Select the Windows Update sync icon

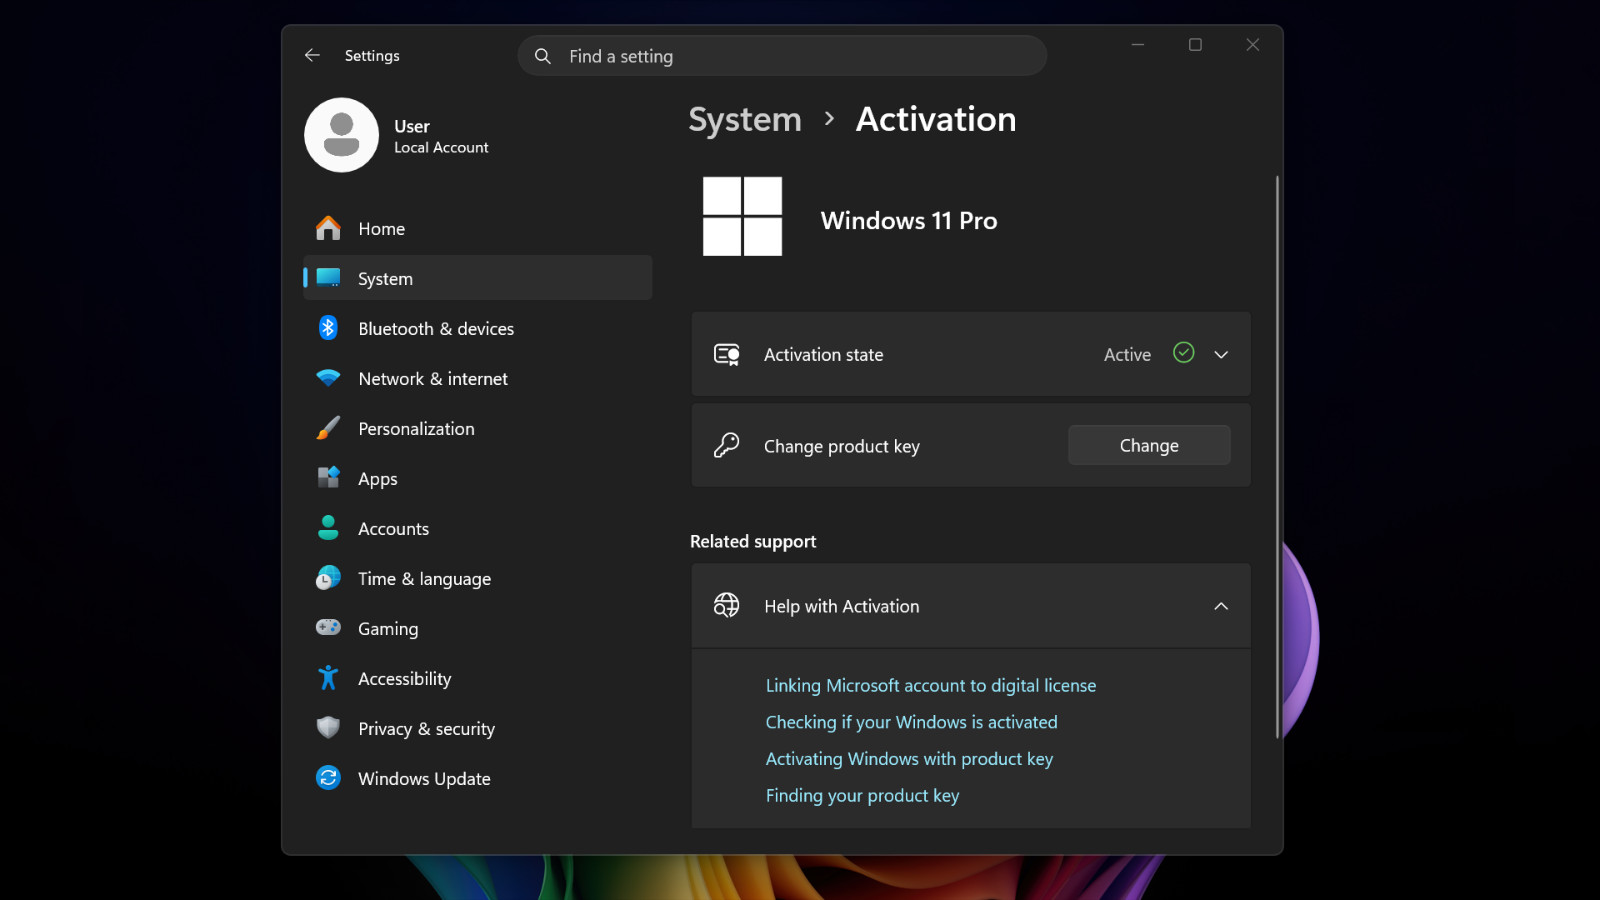(x=328, y=778)
